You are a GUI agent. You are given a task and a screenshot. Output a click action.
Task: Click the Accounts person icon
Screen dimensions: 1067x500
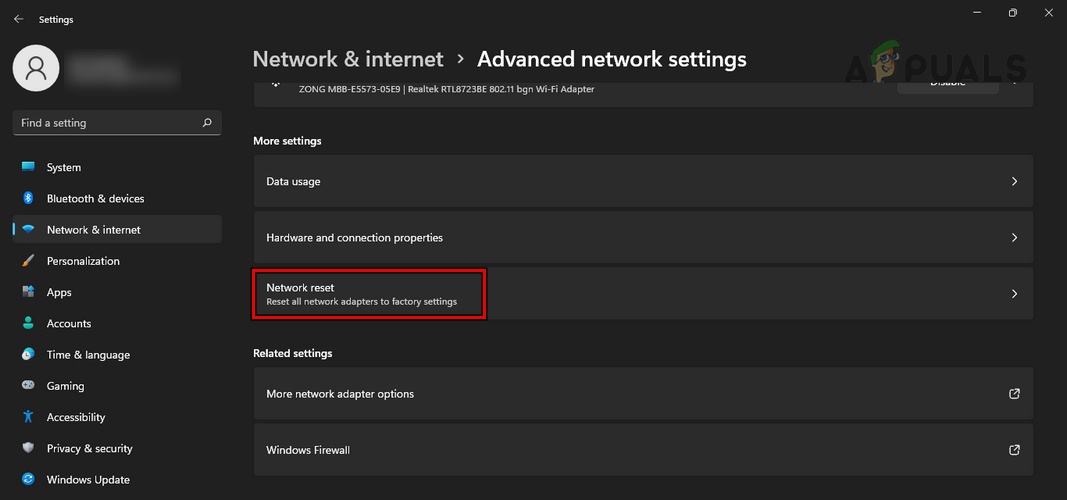click(x=28, y=323)
